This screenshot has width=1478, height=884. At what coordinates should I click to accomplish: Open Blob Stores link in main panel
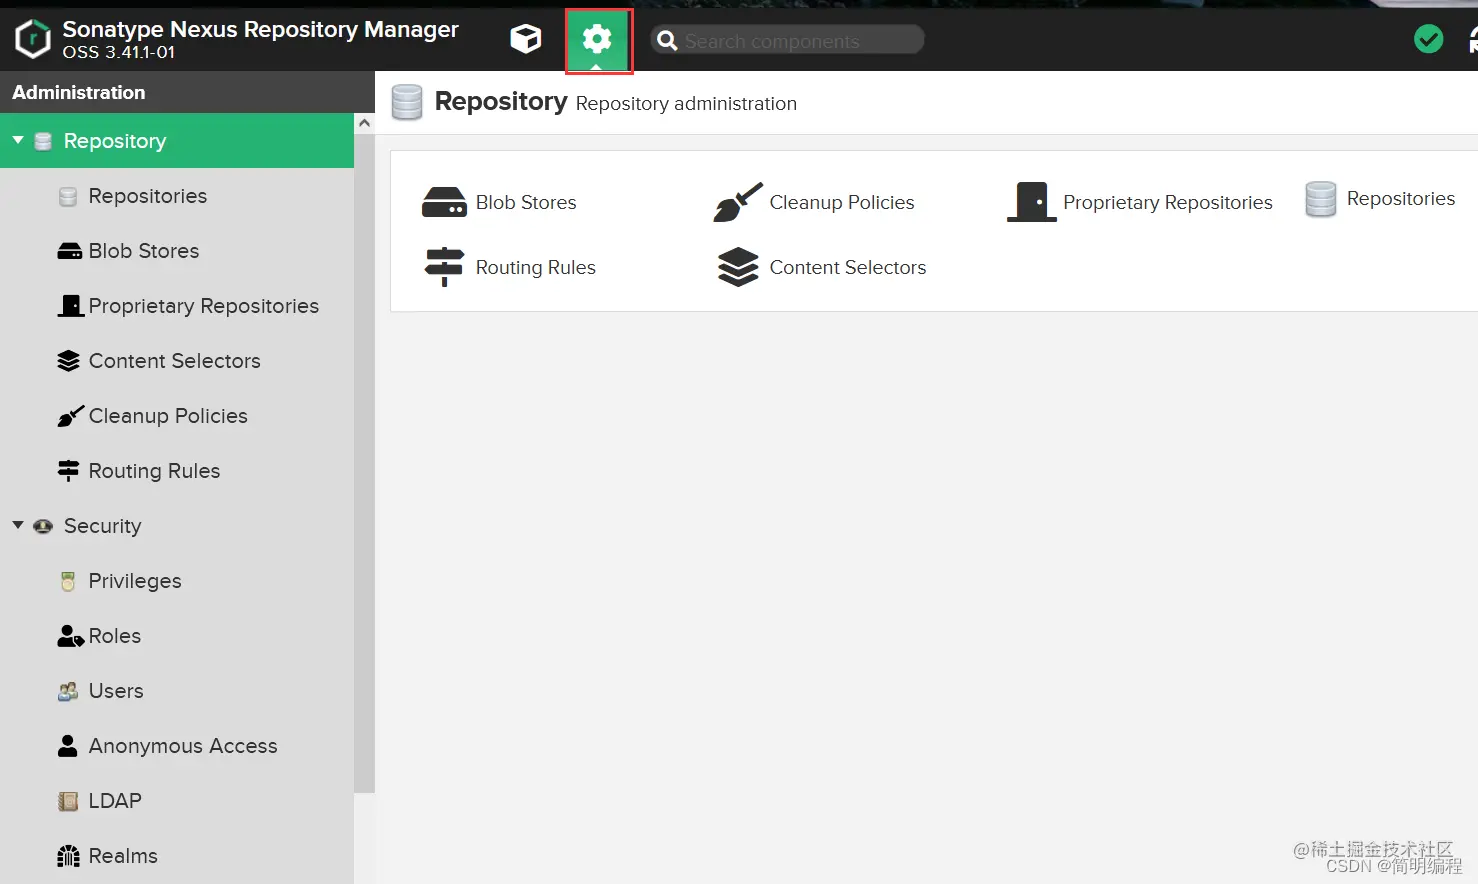(x=526, y=202)
